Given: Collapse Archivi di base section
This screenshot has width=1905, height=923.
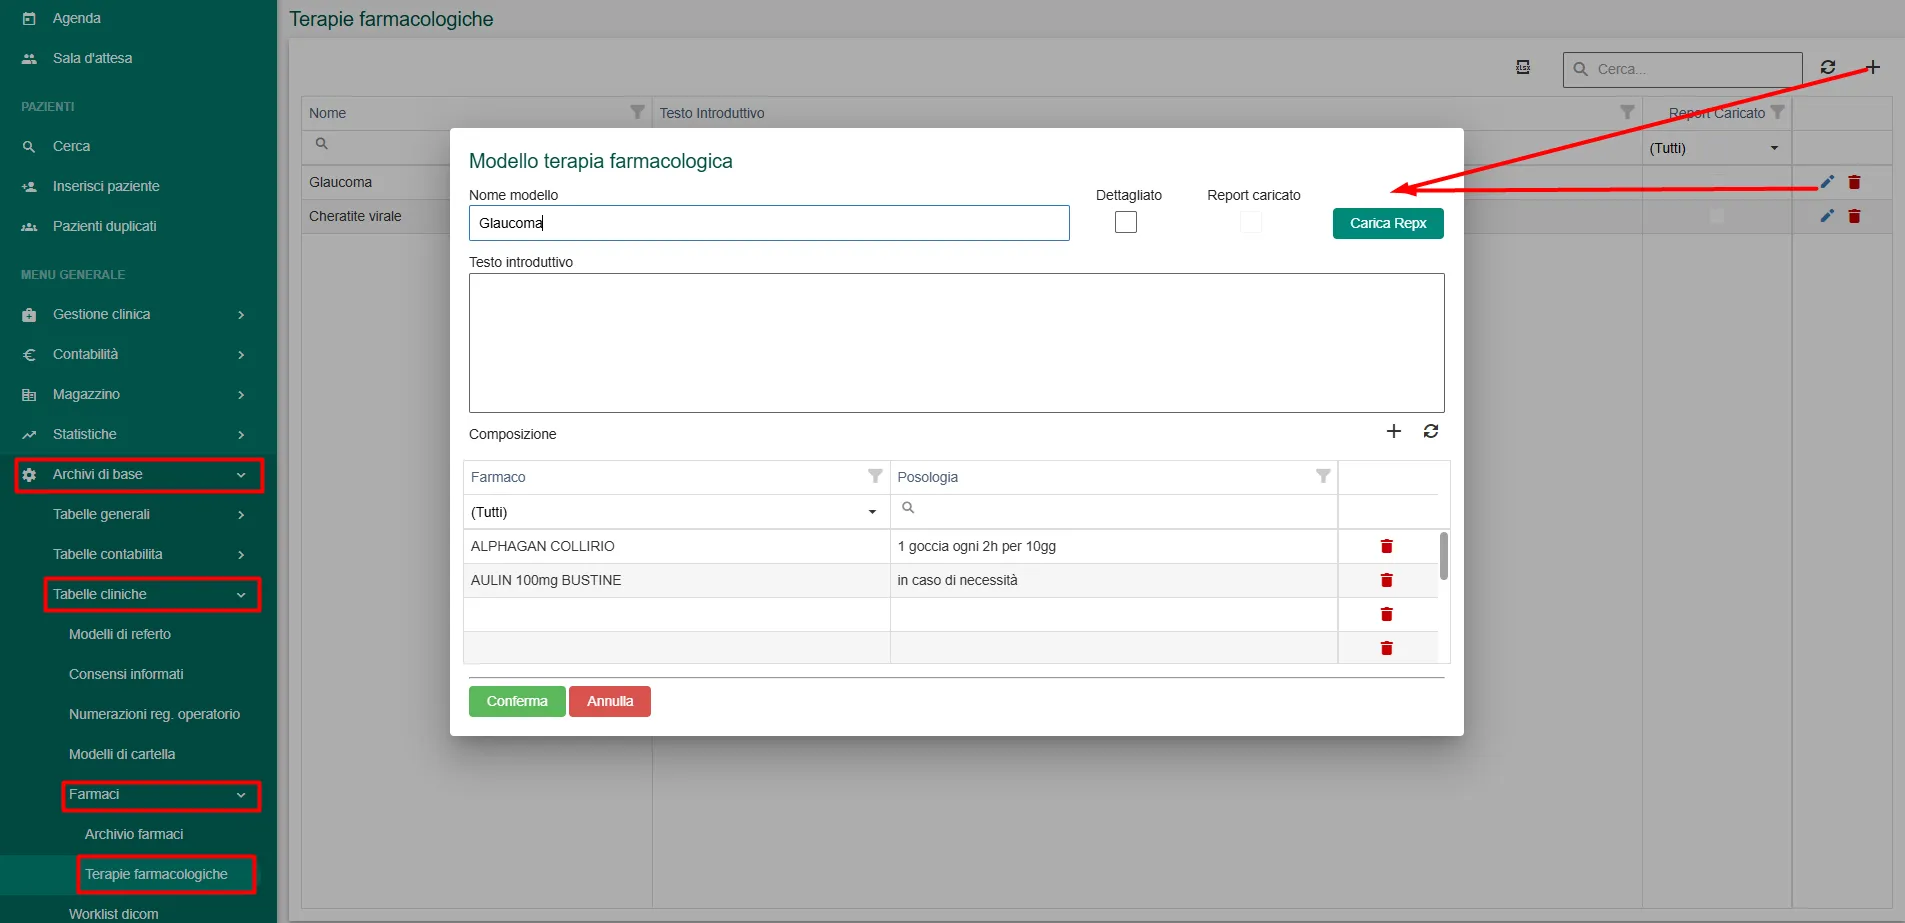Looking at the screenshot, I should click(x=139, y=474).
